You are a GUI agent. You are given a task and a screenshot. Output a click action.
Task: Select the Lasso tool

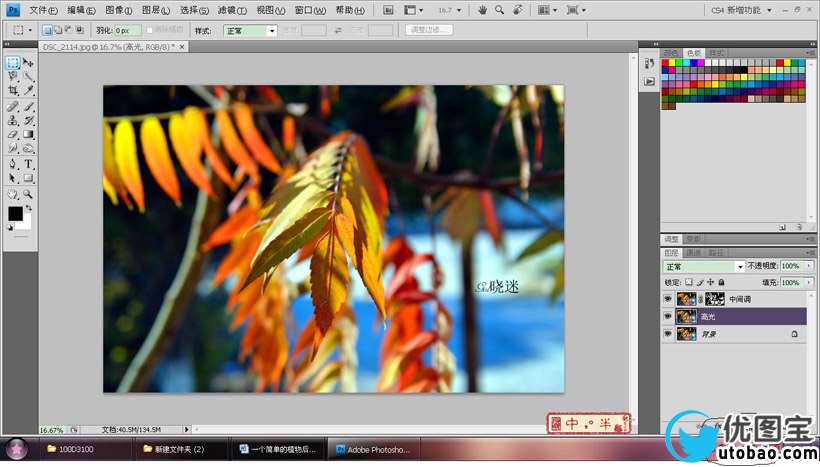point(13,76)
